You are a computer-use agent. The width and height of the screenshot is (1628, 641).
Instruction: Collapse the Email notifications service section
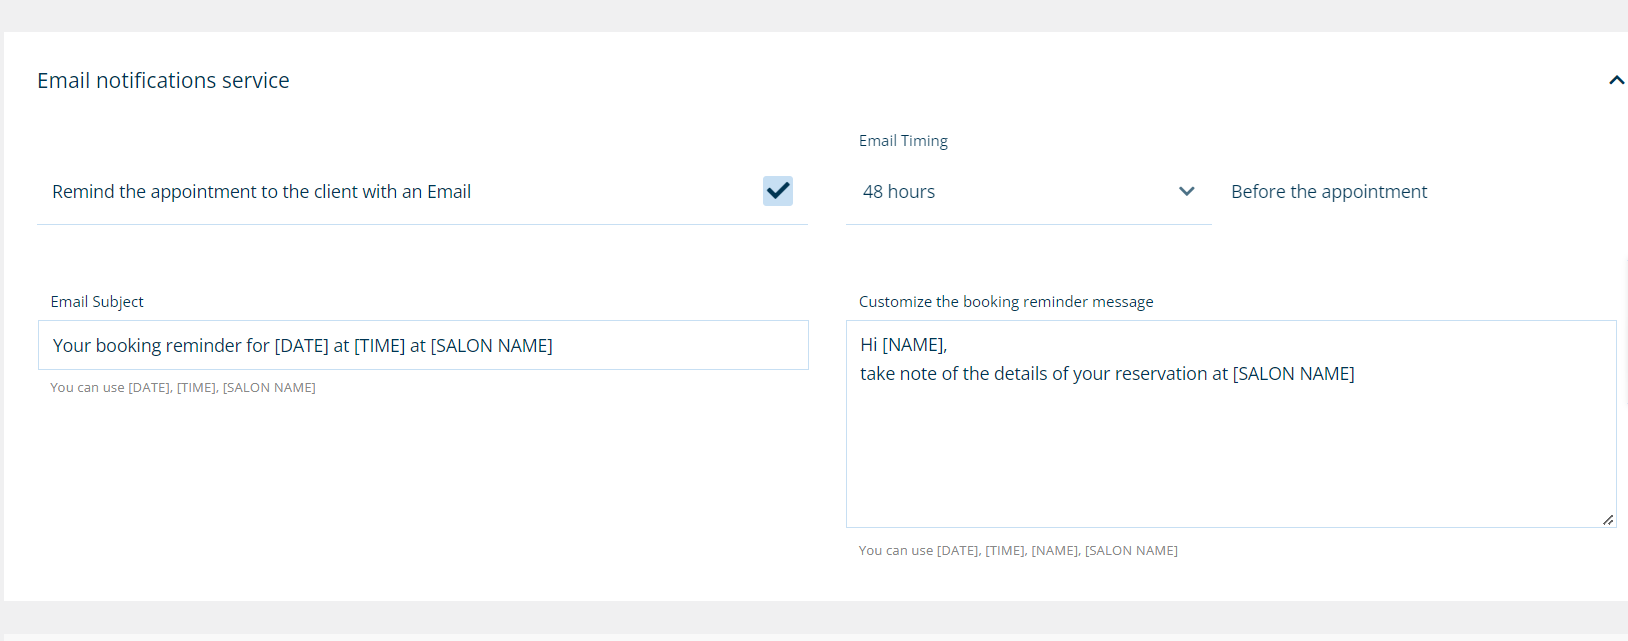(1616, 80)
